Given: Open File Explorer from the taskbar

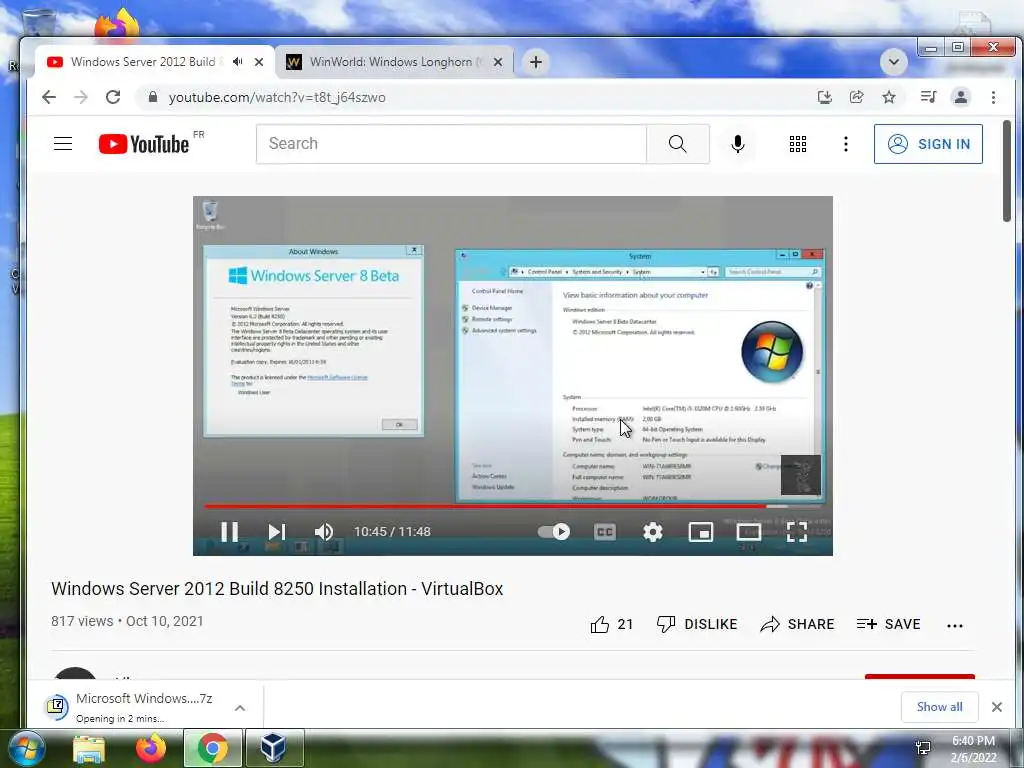Looking at the screenshot, I should (x=89, y=748).
